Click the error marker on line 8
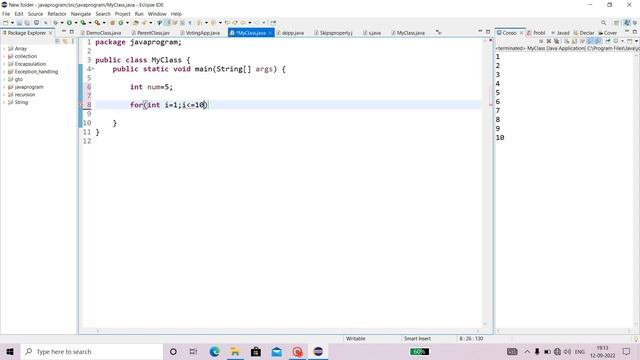Image resolution: width=640 pixels, height=360 pixels. click(81, 105)
